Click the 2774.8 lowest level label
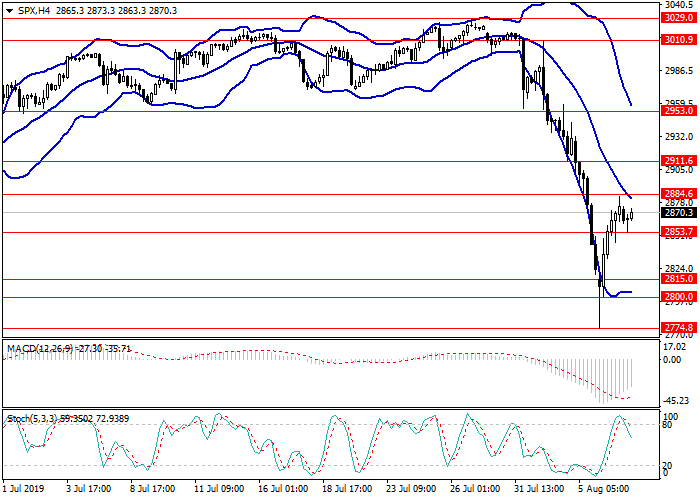 [x=677, y=327]
